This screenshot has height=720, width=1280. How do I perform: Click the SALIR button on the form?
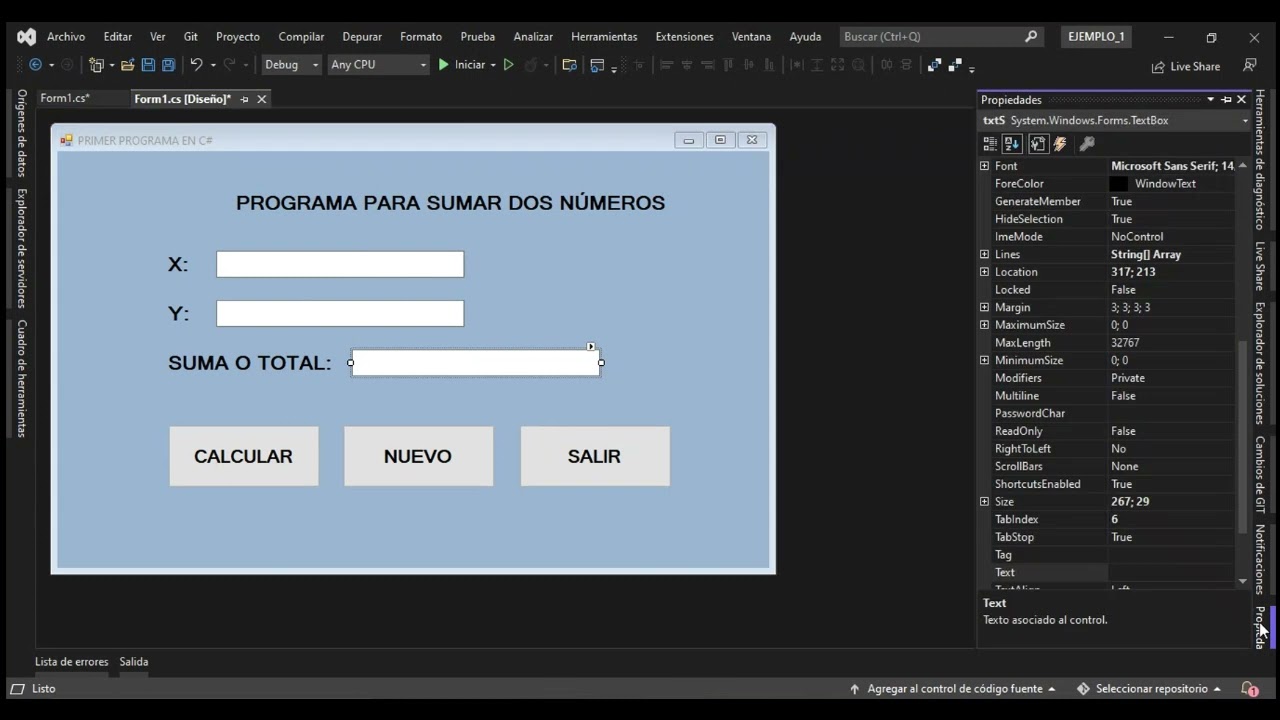595,456
